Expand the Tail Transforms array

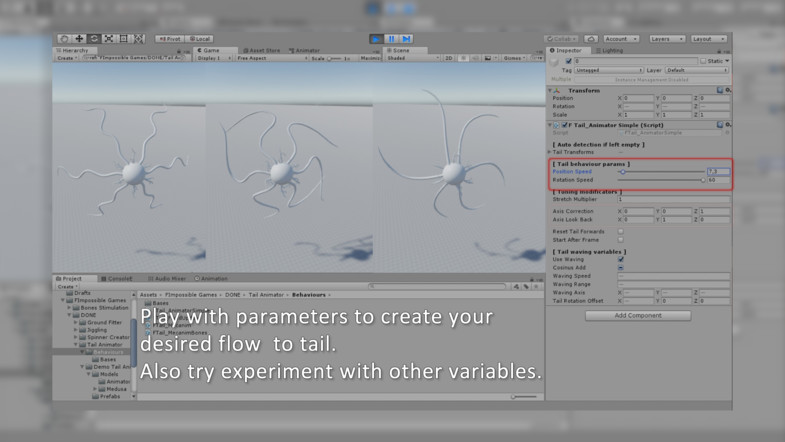tap(550, 152)
